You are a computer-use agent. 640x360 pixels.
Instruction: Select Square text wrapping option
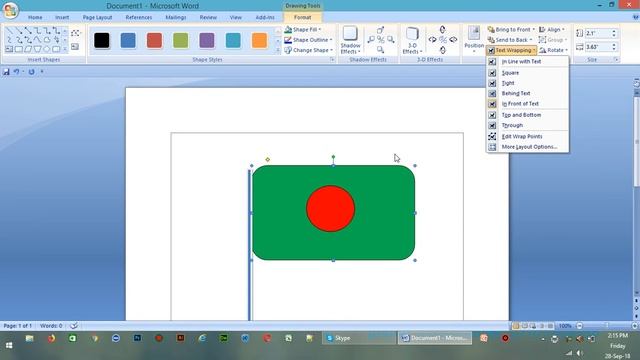(527, 73)
